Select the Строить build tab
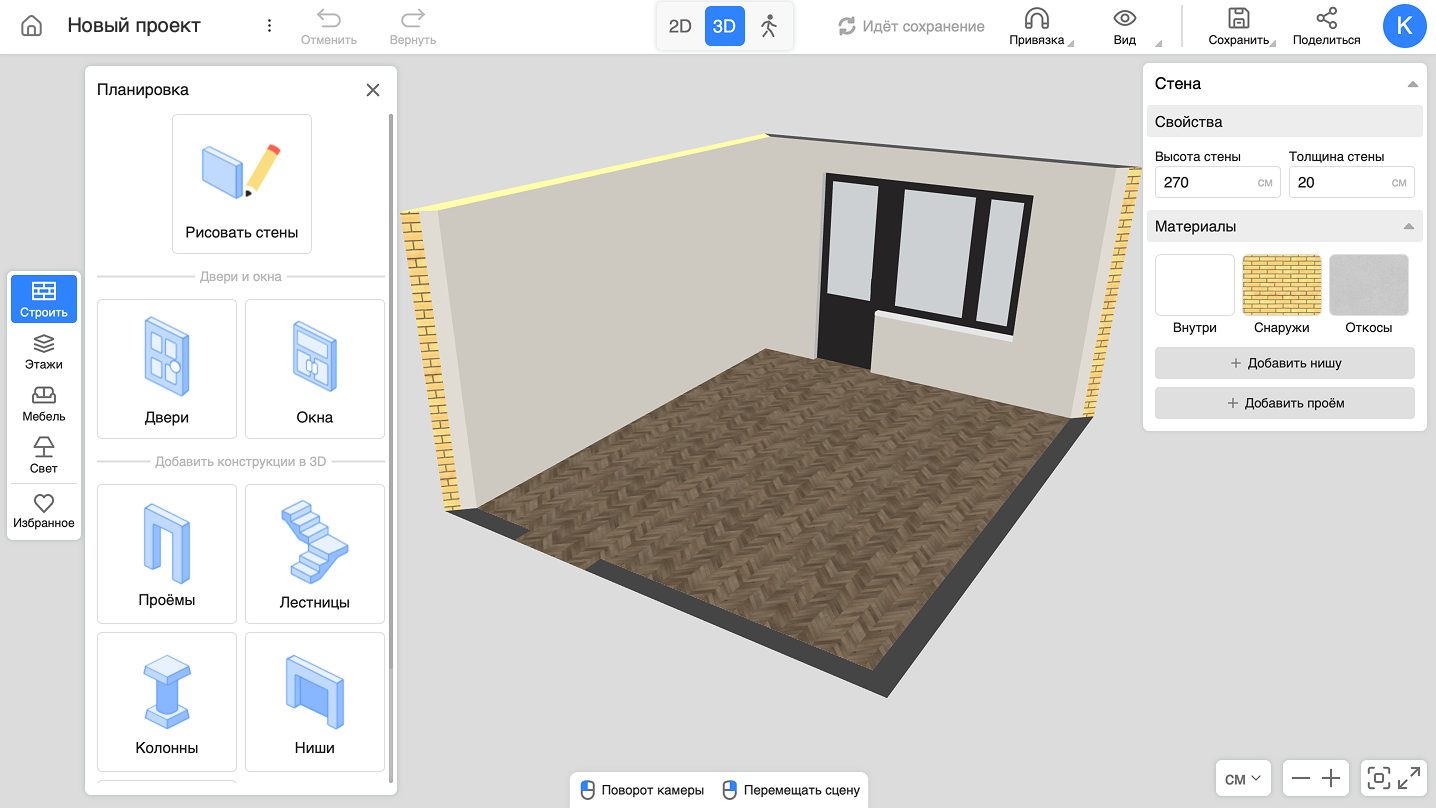Image resolution: width=1436 pixels, height=808 pixels. [44, 299]
